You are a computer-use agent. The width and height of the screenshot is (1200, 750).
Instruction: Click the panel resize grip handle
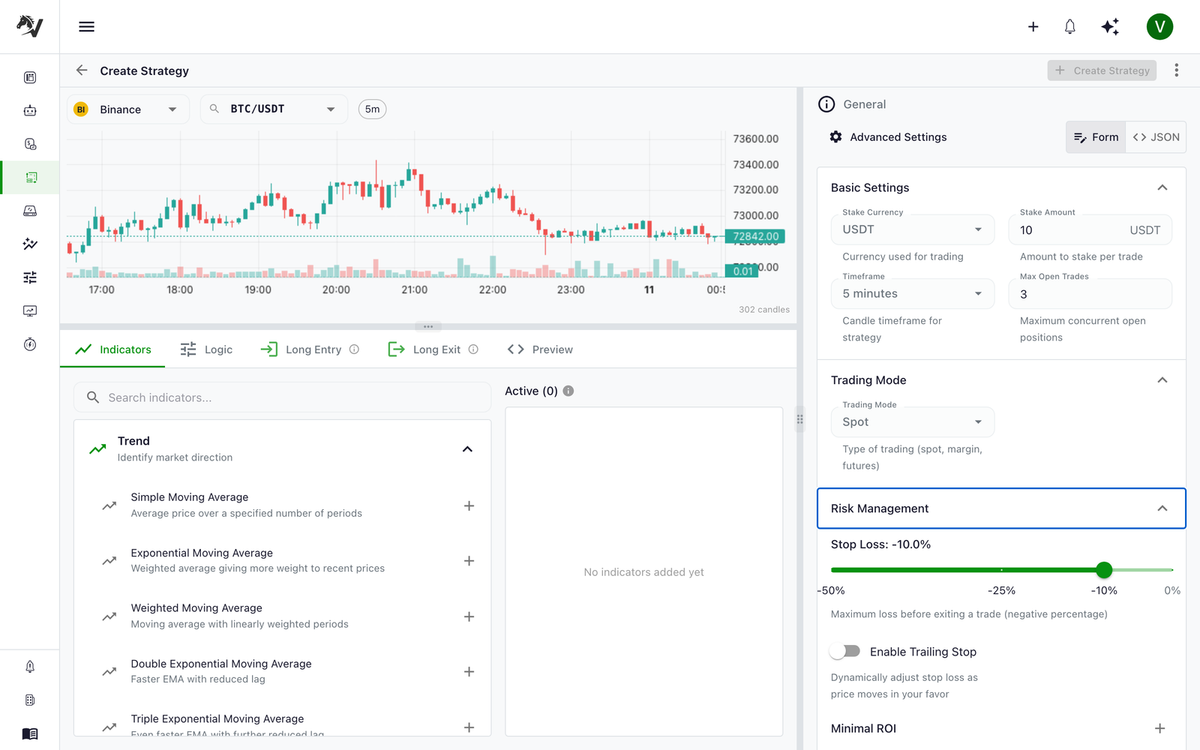[x=800, y=420]
